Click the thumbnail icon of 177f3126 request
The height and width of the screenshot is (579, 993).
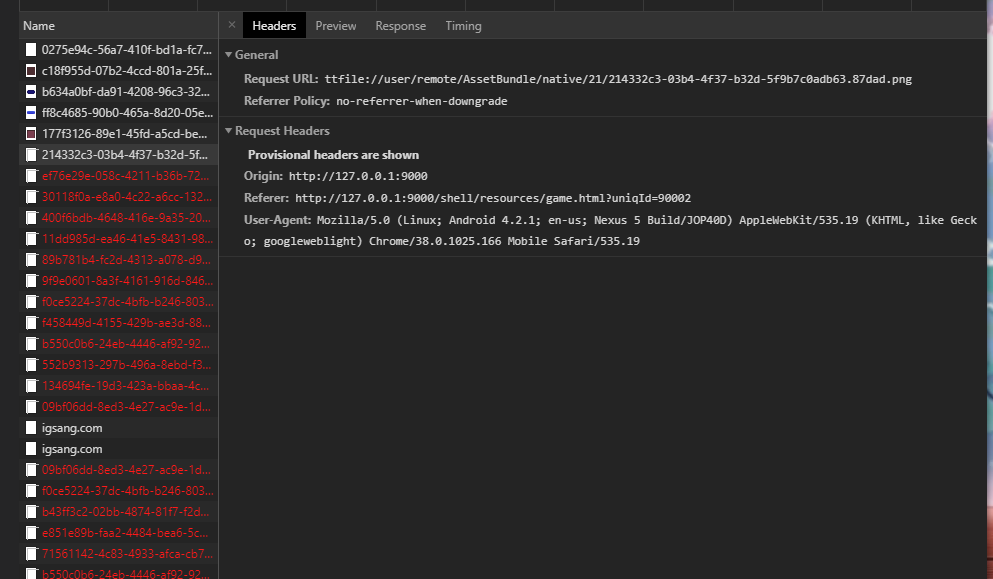tap(31, 133)
